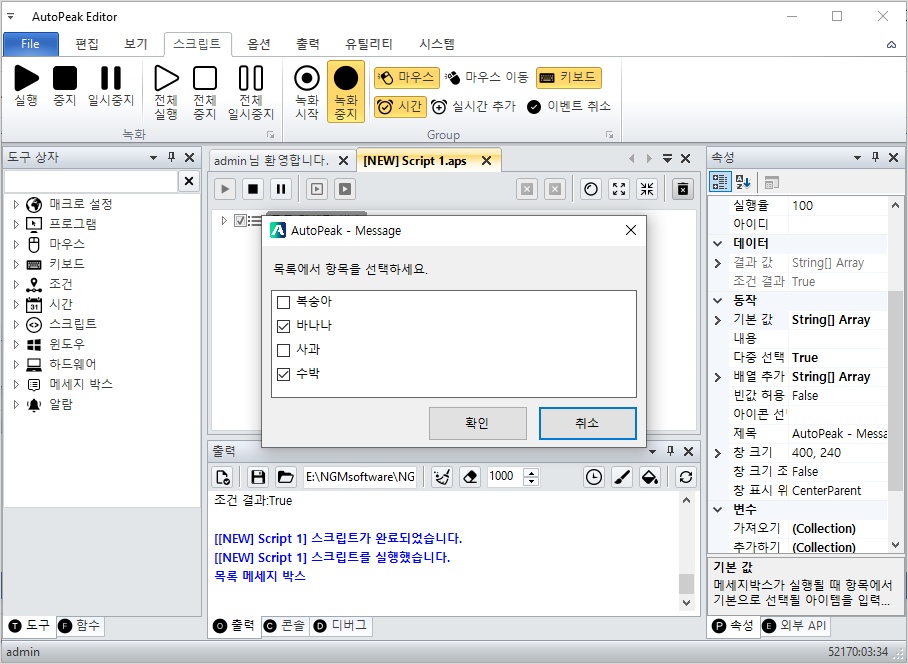Run the script with 실행 button

pyautogui.click(x=26, y=85)
